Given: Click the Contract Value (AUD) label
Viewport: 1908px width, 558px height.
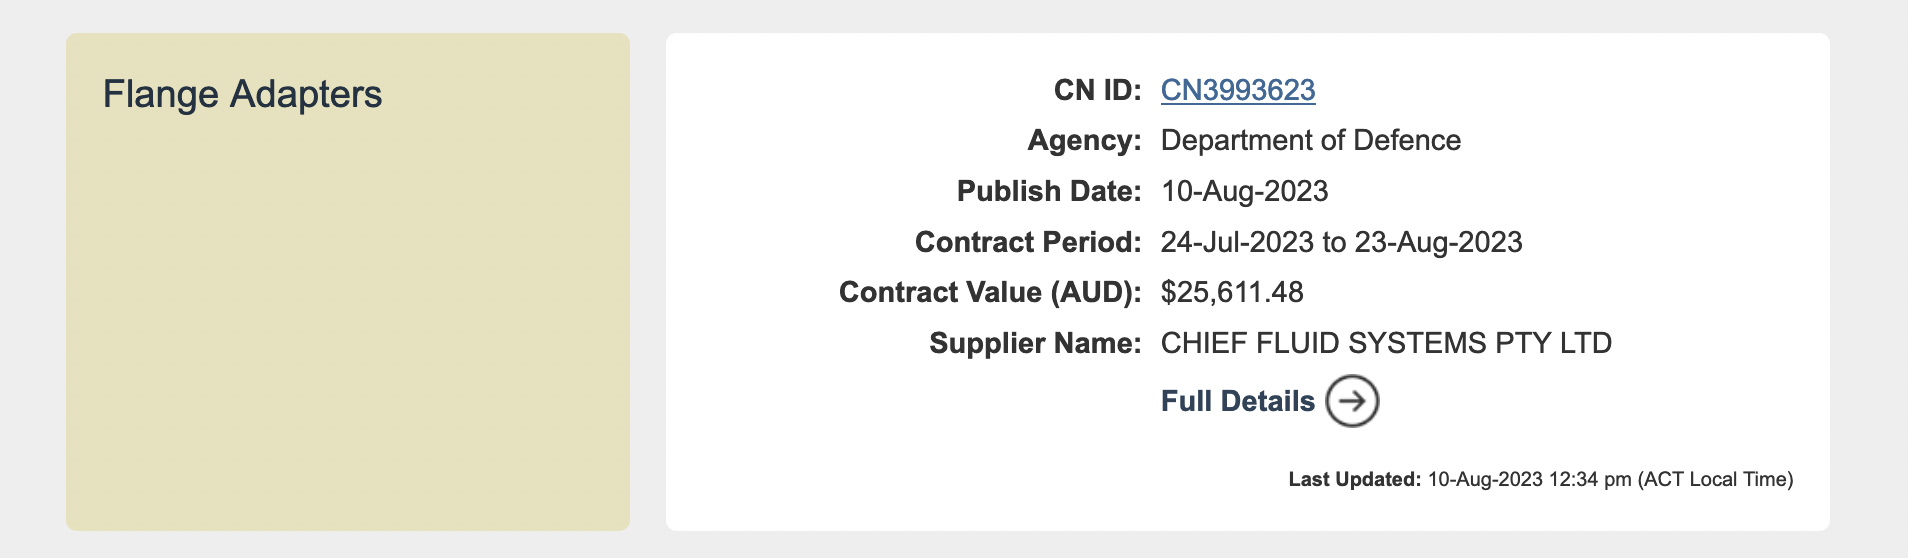Looking at the screenshot, I should point(990,292).
